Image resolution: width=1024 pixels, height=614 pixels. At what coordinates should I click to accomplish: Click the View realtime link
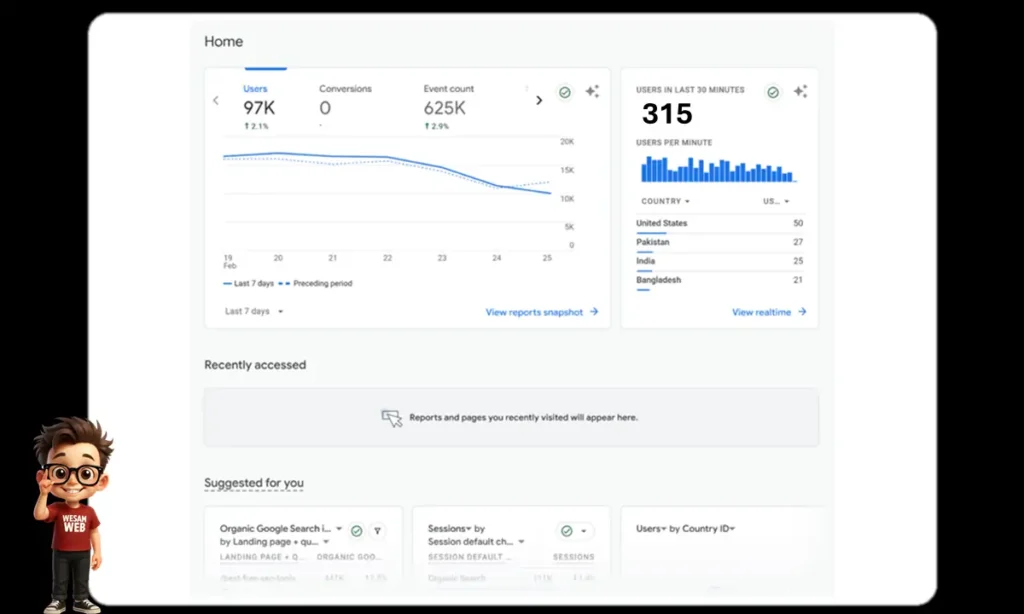768,312
